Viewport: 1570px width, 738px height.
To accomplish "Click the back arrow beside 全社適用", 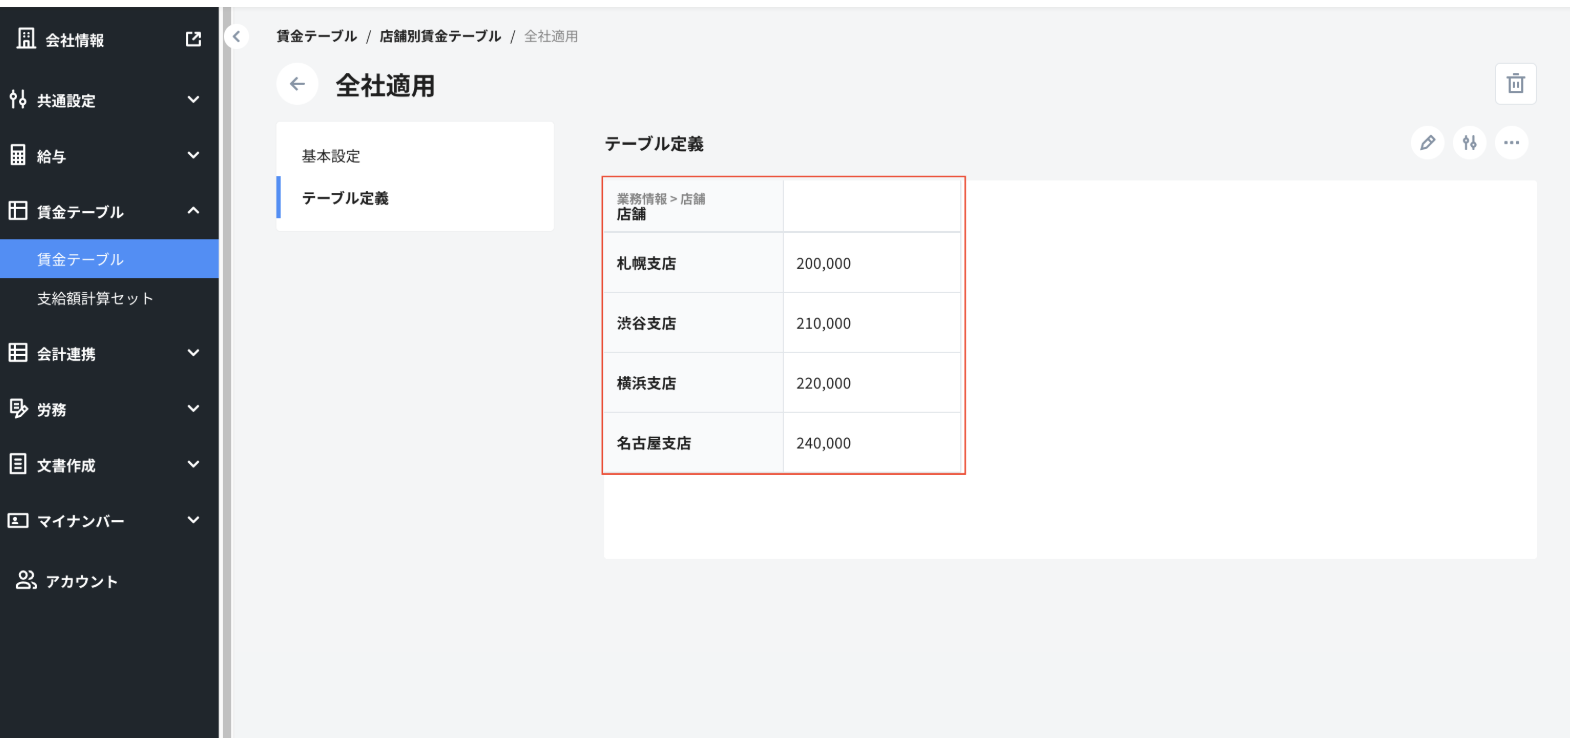I will 297,84.
